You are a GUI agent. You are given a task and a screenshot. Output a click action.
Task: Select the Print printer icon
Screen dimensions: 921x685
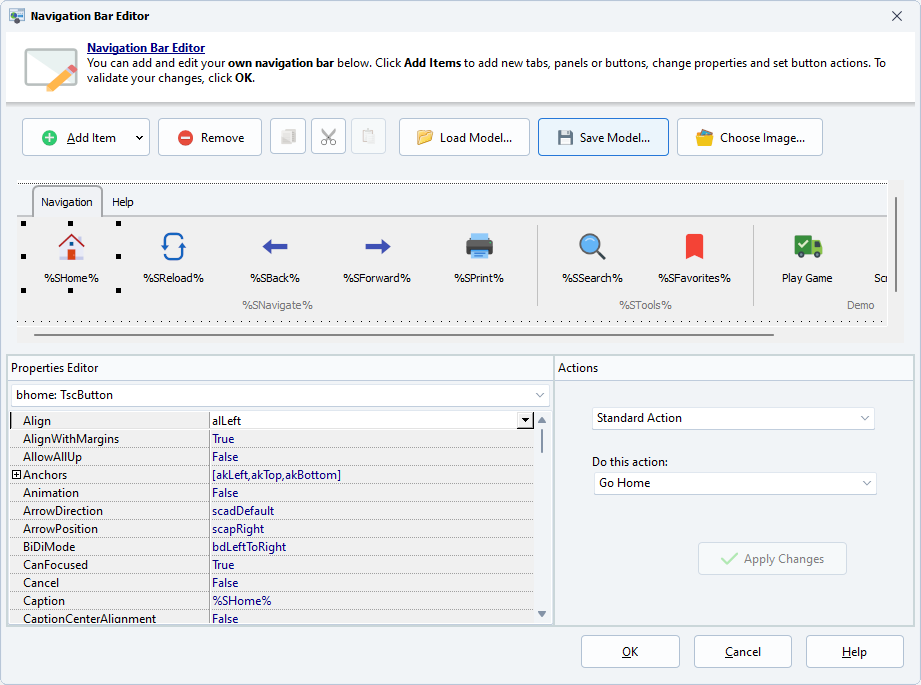click(479, 246)
